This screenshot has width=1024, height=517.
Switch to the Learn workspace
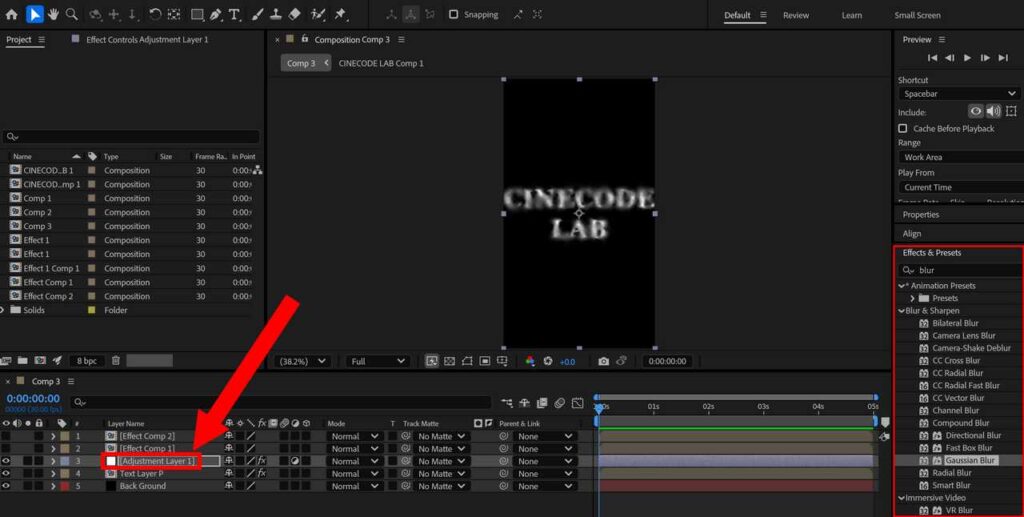852,15
